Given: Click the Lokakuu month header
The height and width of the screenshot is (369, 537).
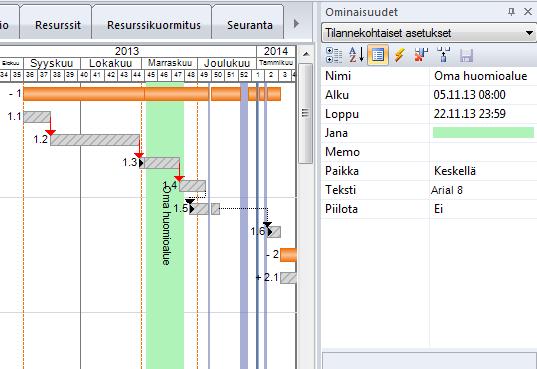Looking at the screenshot, I should click(x=111, y=63).
